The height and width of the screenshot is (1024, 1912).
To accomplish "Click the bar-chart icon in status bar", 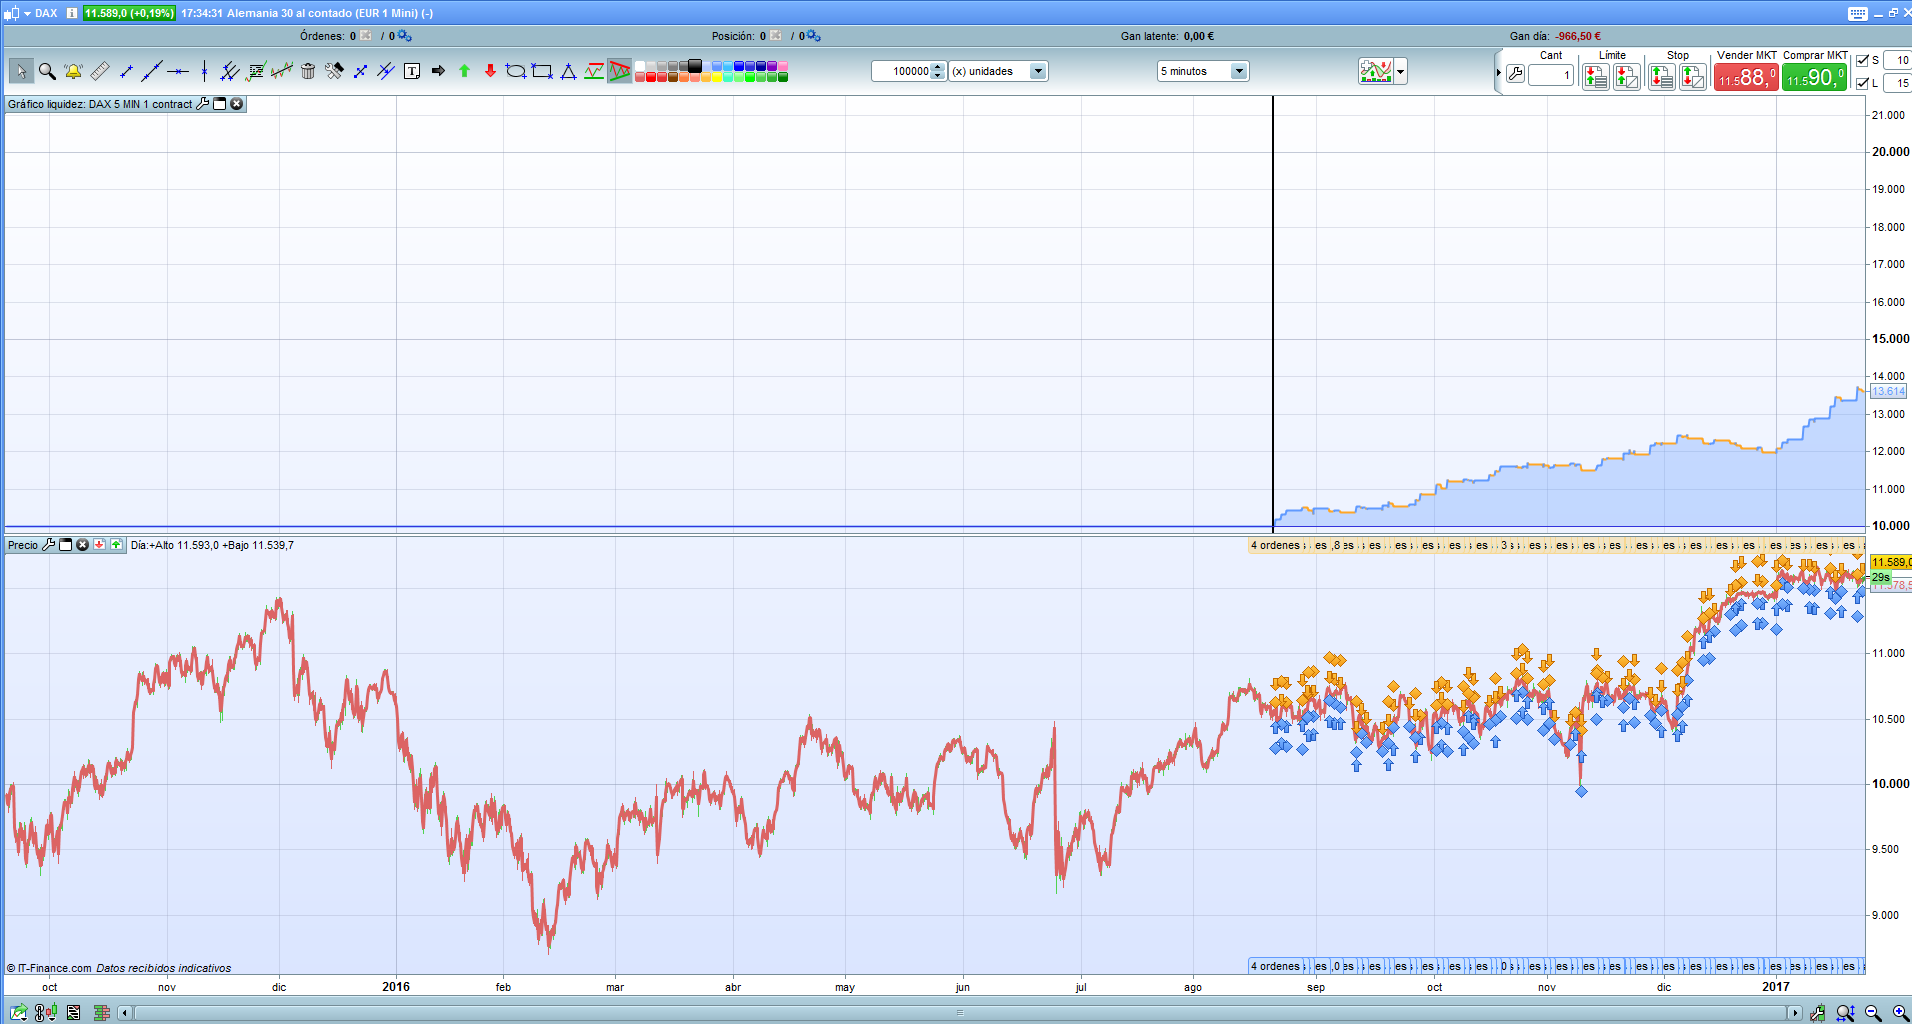I will (x=101, y=1013).
